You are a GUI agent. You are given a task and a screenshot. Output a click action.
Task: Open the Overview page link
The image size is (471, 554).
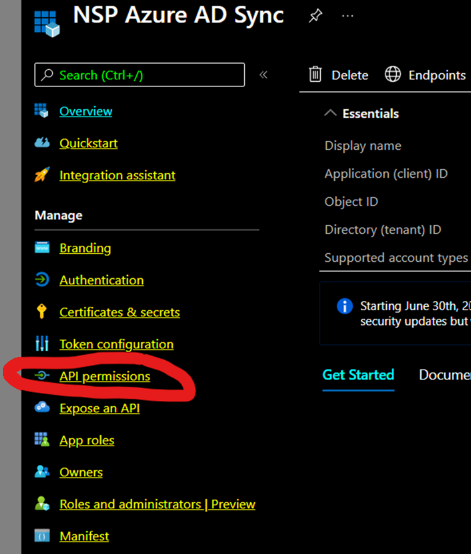click(86, 111)
